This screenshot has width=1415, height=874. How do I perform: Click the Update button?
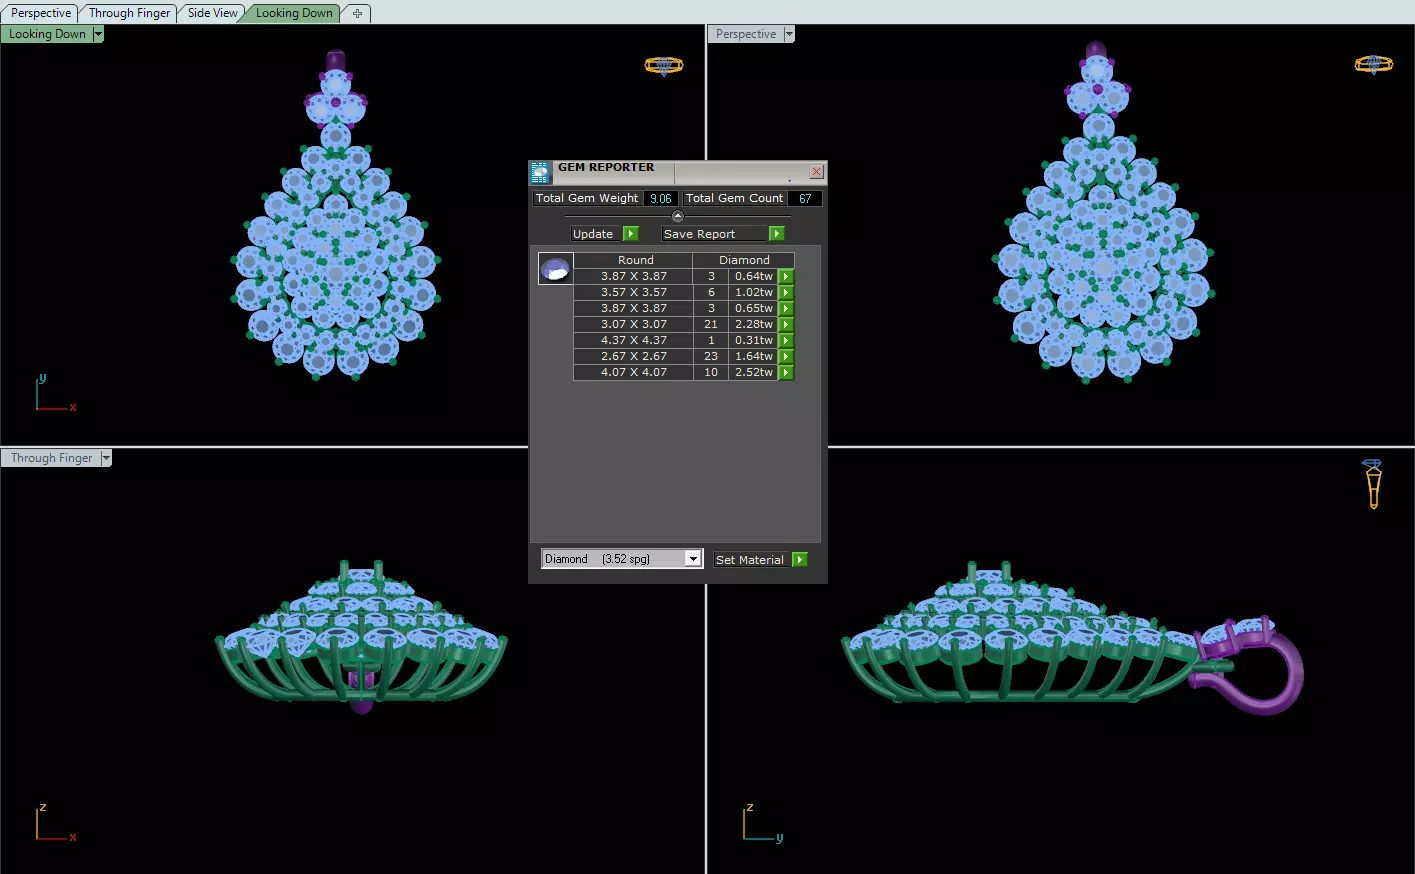597,234
